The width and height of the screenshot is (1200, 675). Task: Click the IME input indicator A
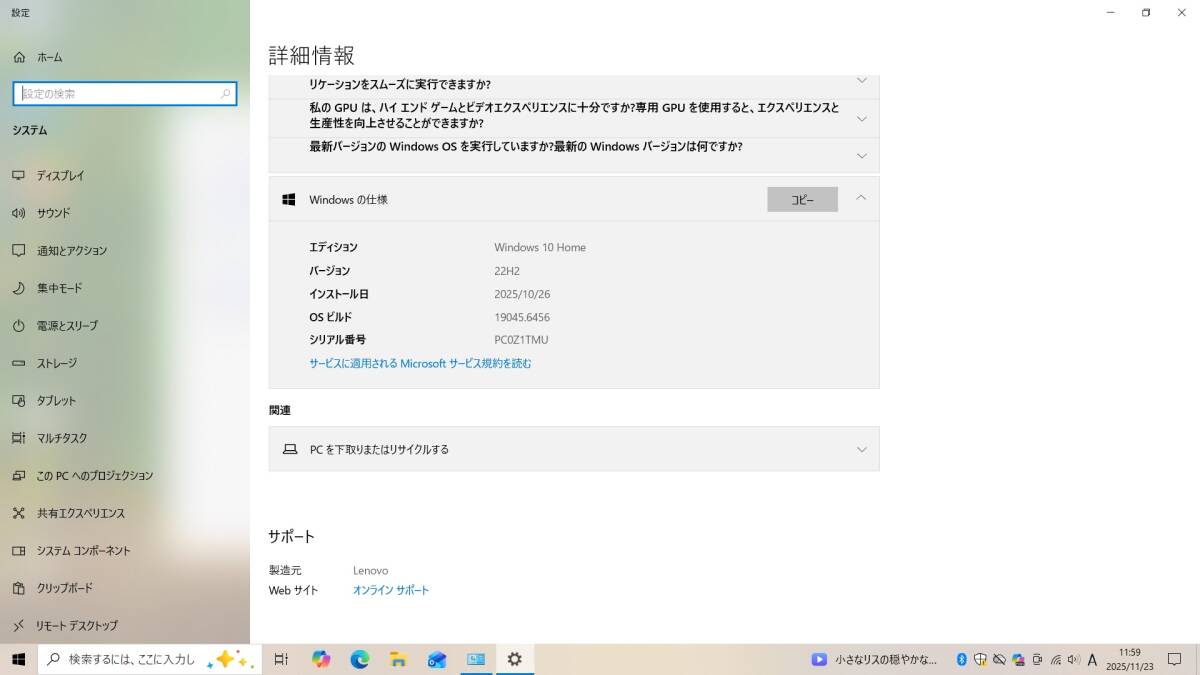(x=1092, y=660)
